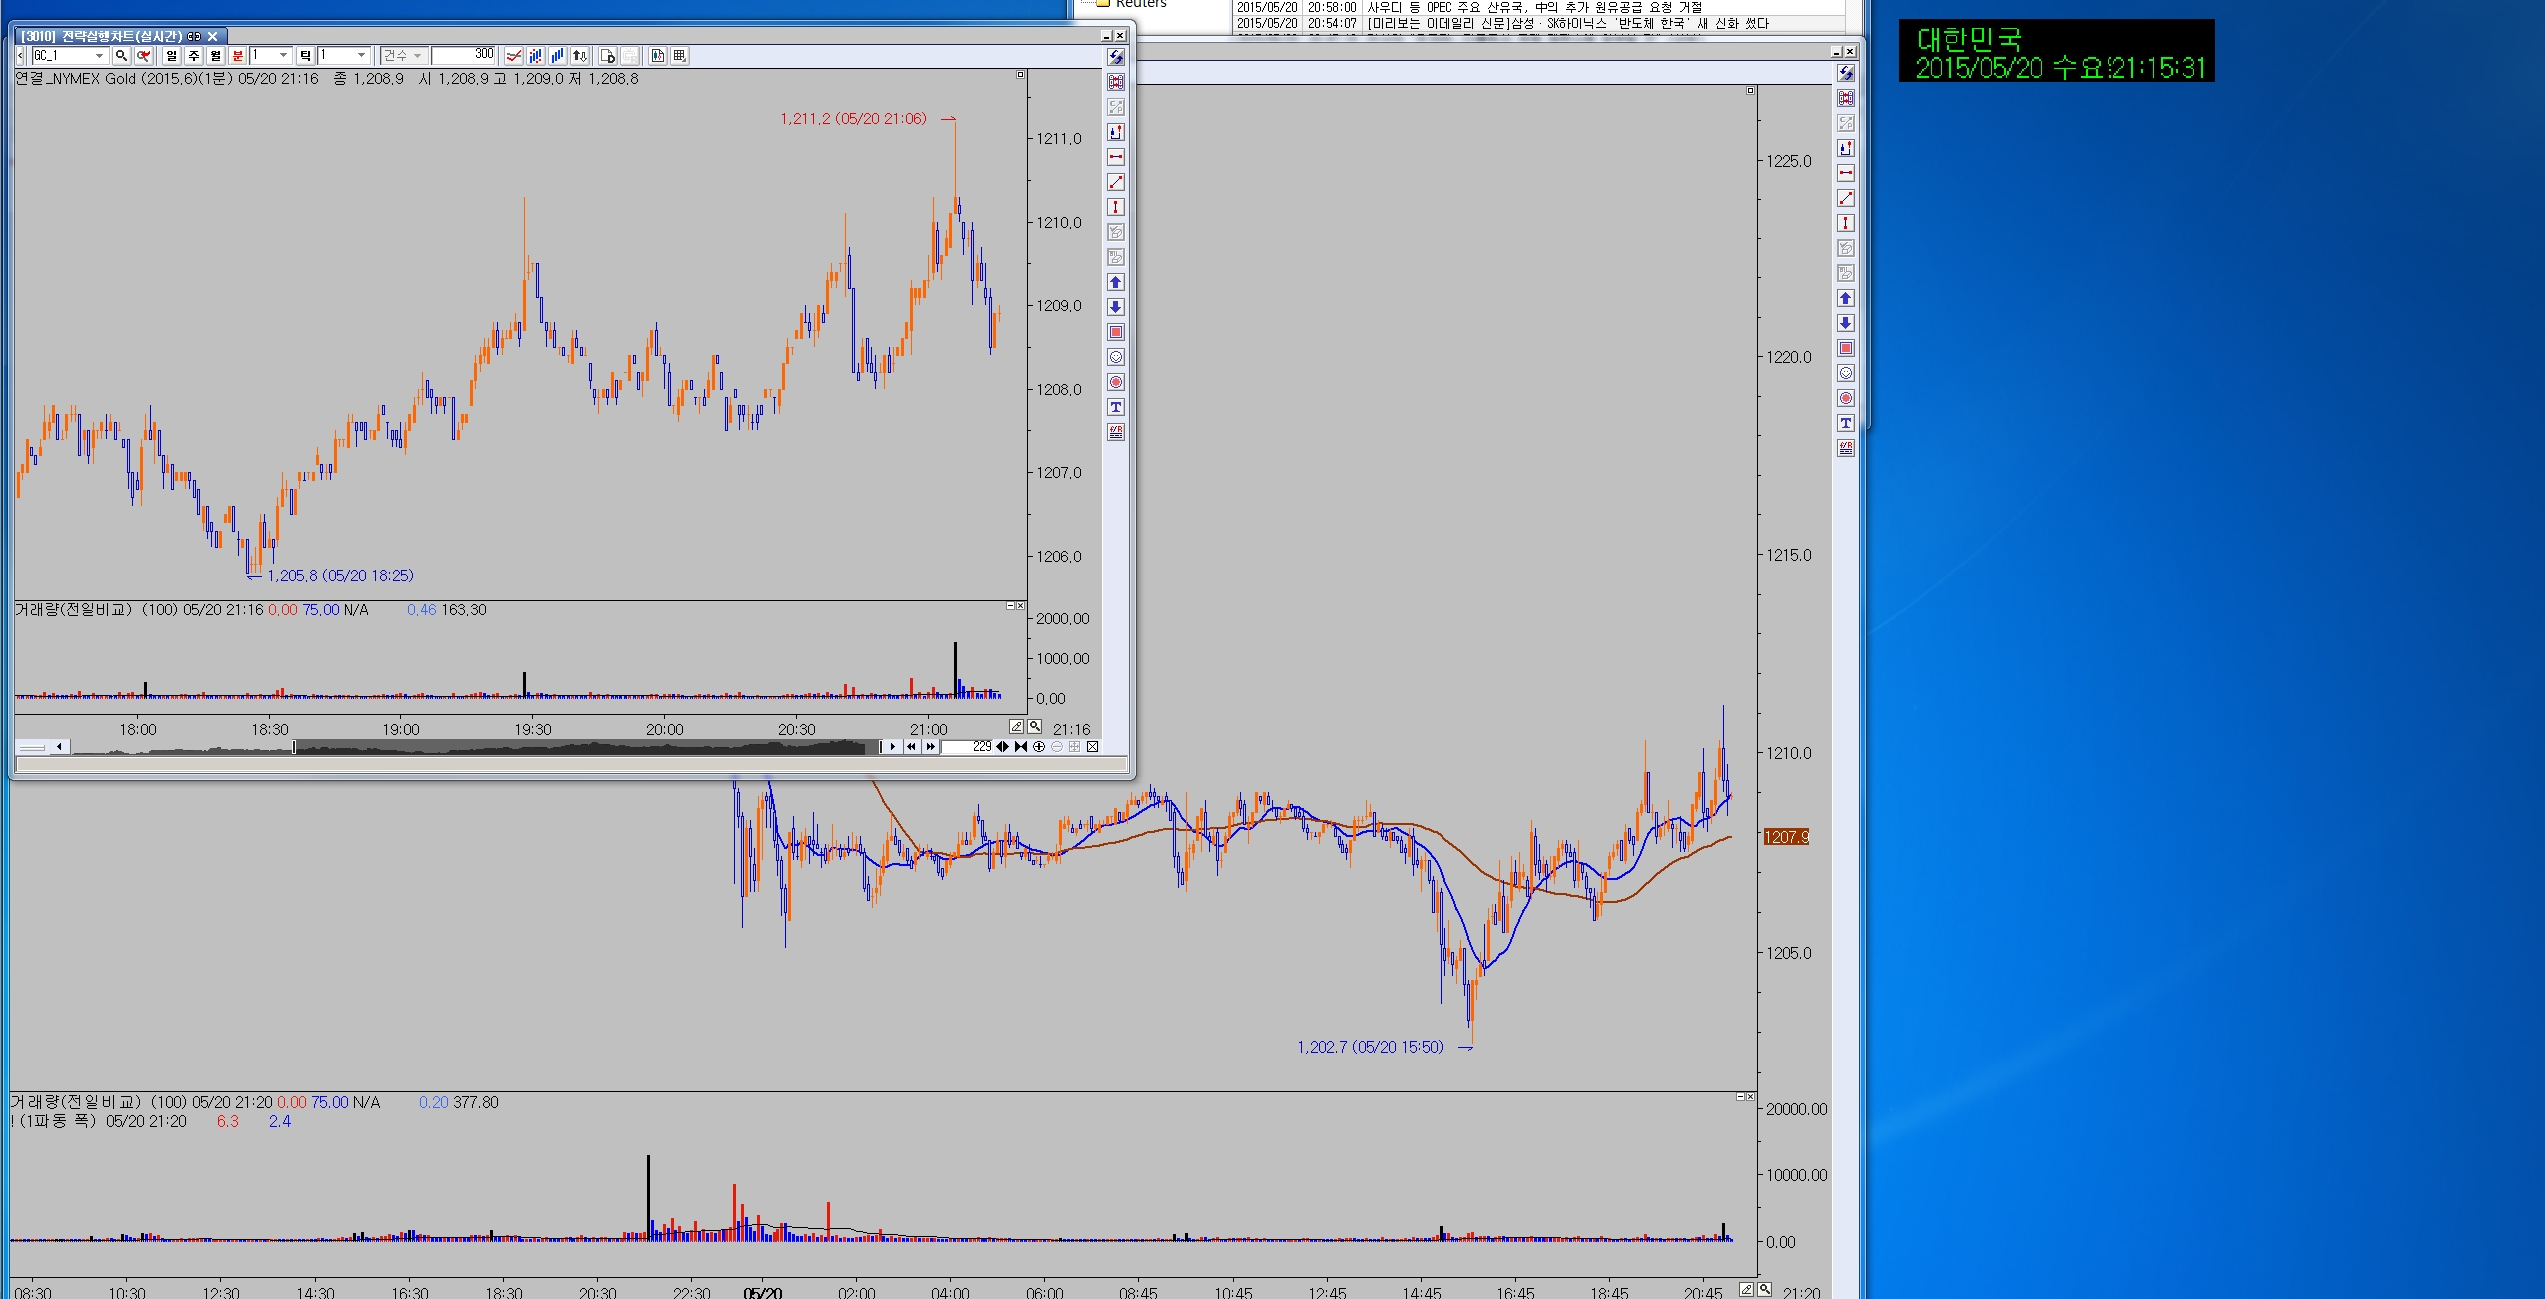Select the text annotation T tool

coord(1116,407)
